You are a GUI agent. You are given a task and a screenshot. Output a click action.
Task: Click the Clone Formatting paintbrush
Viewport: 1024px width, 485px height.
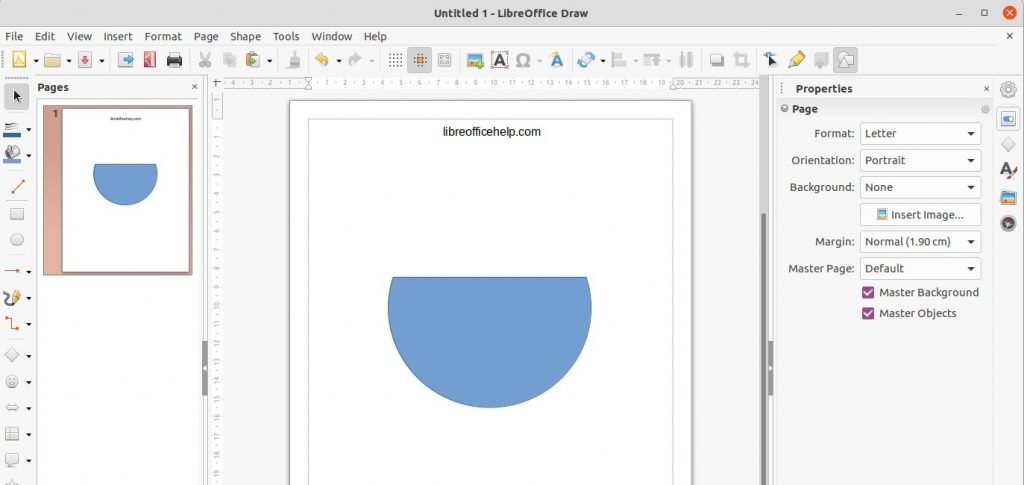click(x=295, y=60)
